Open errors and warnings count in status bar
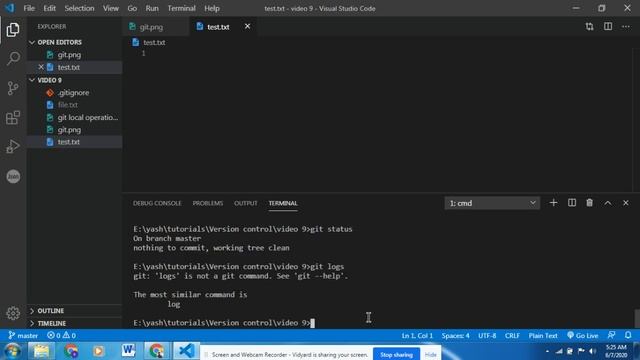The height and width of the screenshot is (360, 640). [x=61, y=336]
